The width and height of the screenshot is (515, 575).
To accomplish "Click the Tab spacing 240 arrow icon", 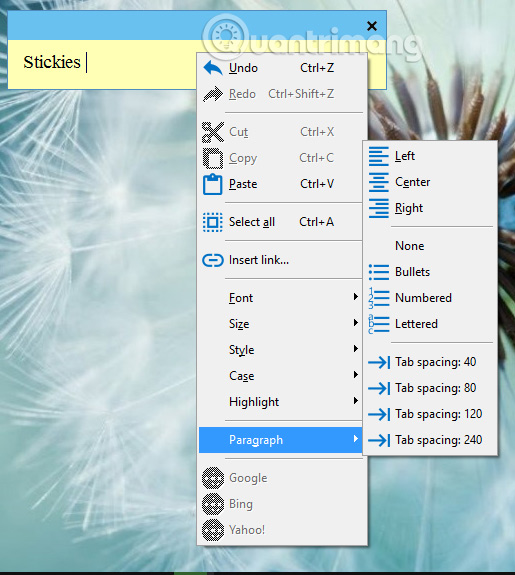I will (x=379, y=440).
